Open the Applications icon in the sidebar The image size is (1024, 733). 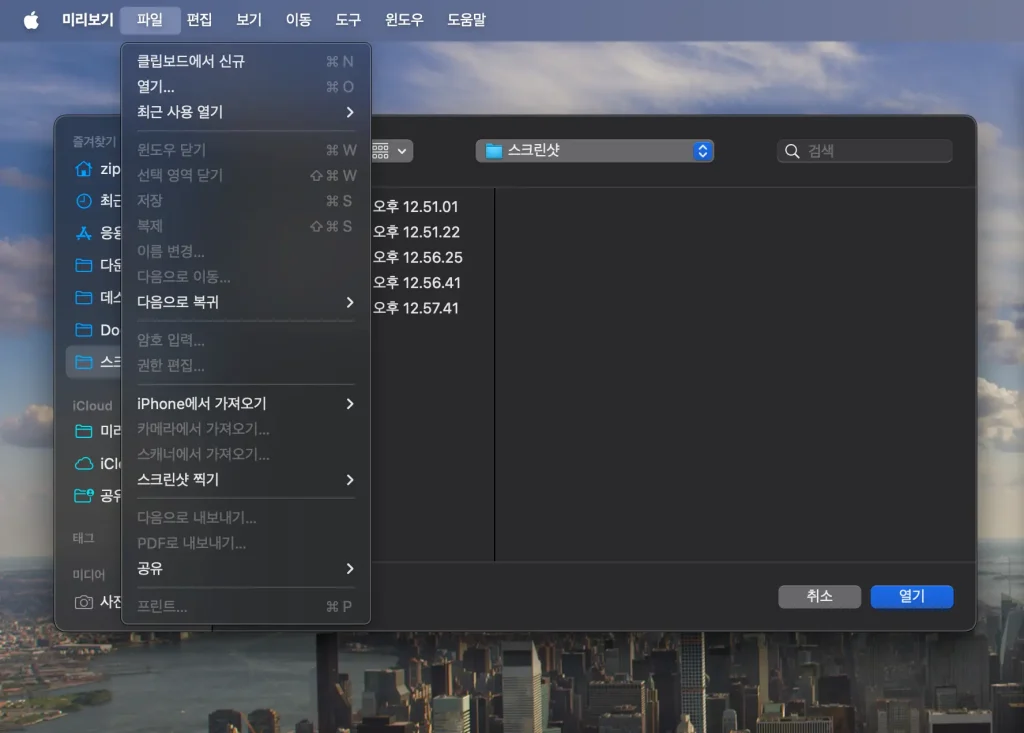[84, 233]
